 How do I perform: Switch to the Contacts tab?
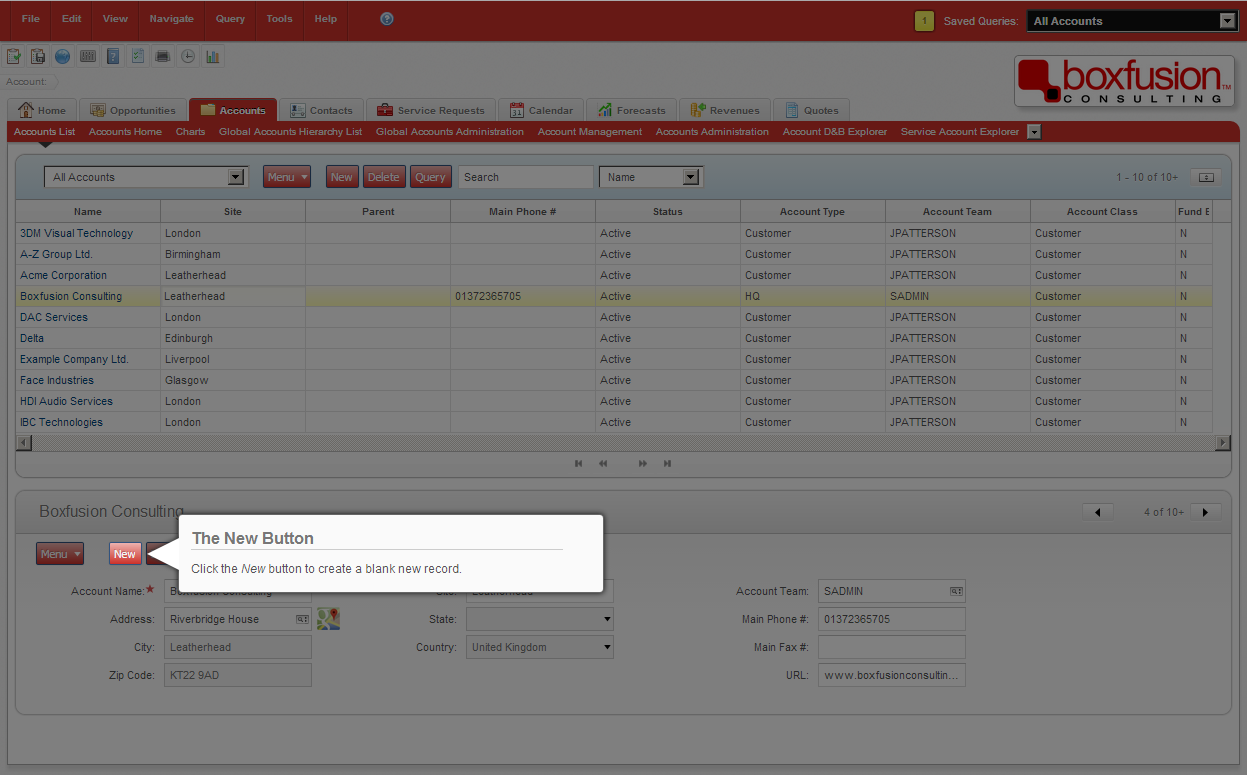(x=321, y=110)
